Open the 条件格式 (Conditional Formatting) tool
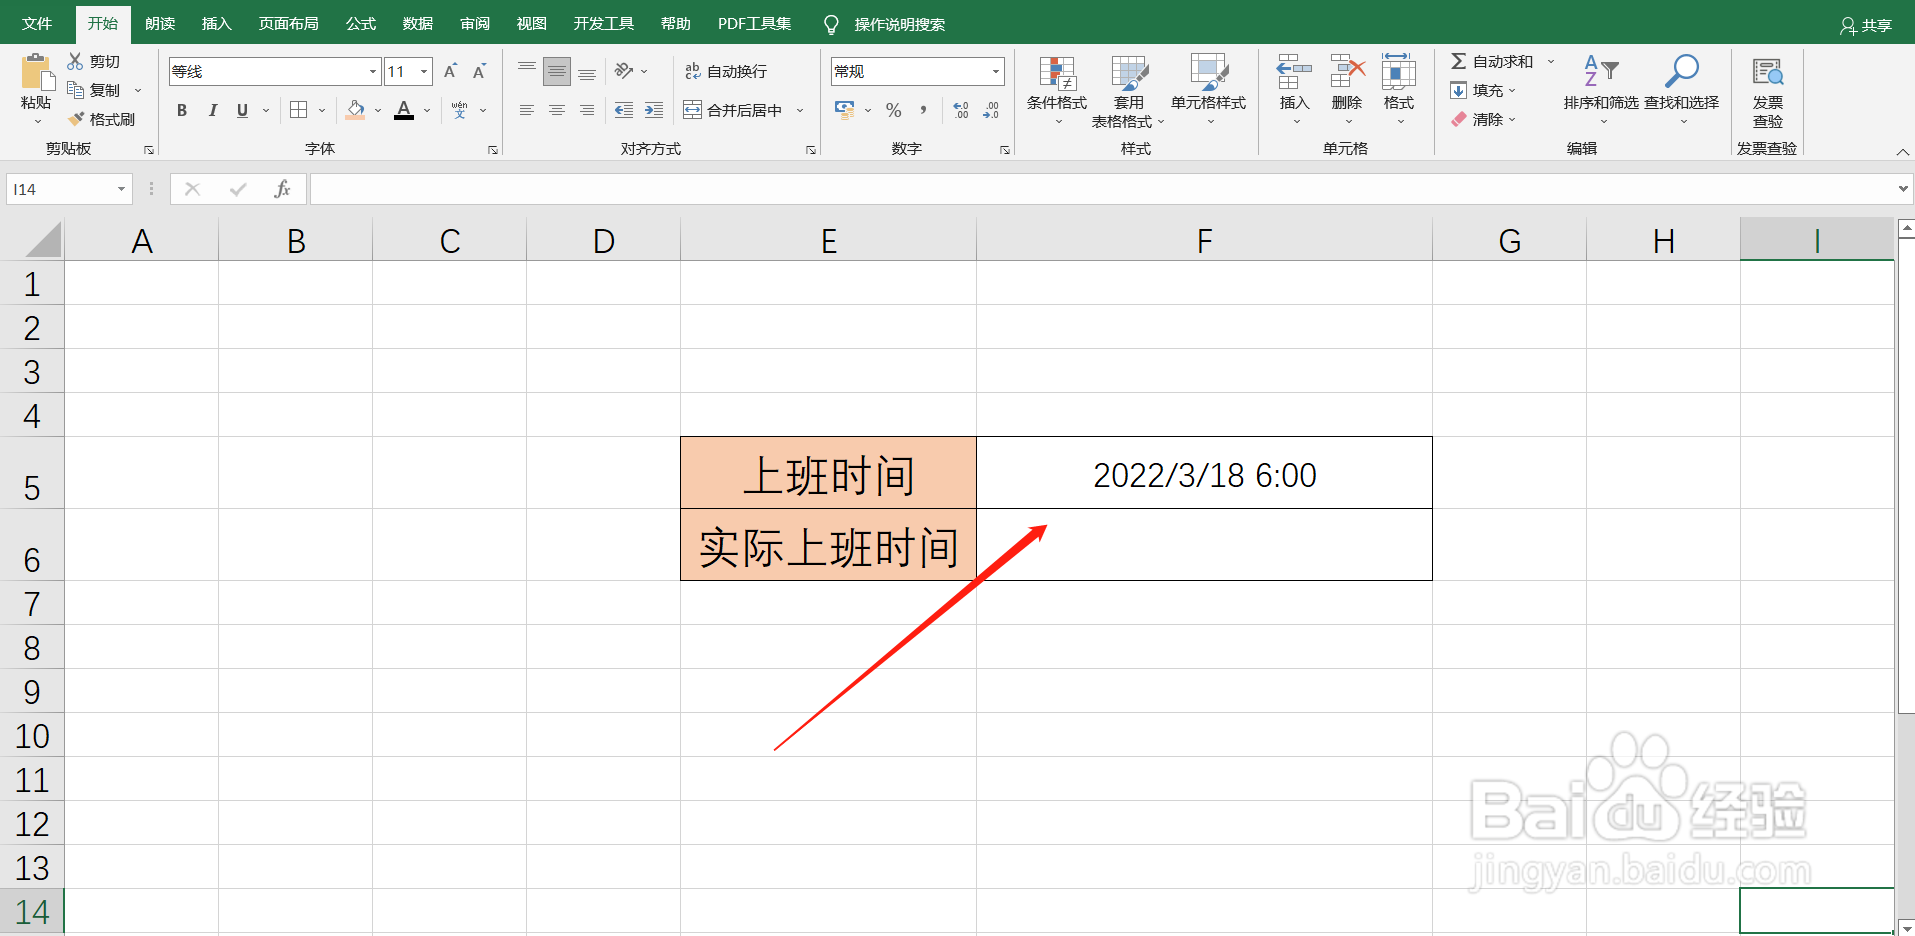The height and width of the screenshot is (936, 1915). point(1057,90)
